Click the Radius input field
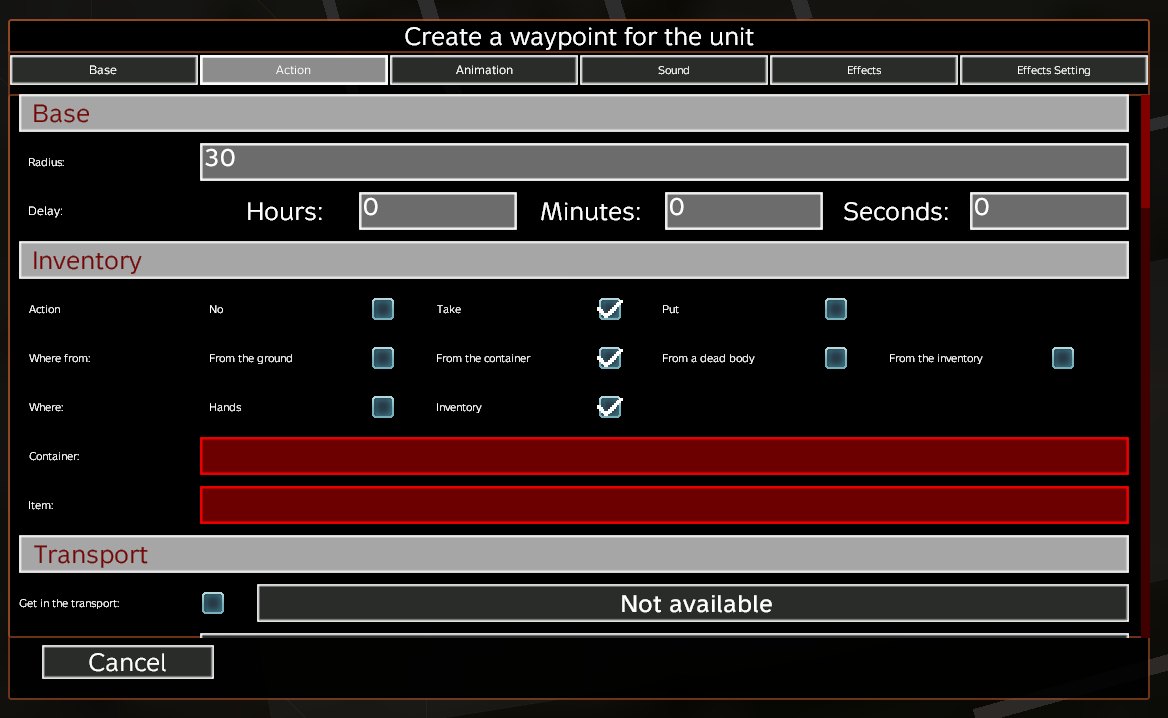The image size is (1168, 718). pos(664,162)
